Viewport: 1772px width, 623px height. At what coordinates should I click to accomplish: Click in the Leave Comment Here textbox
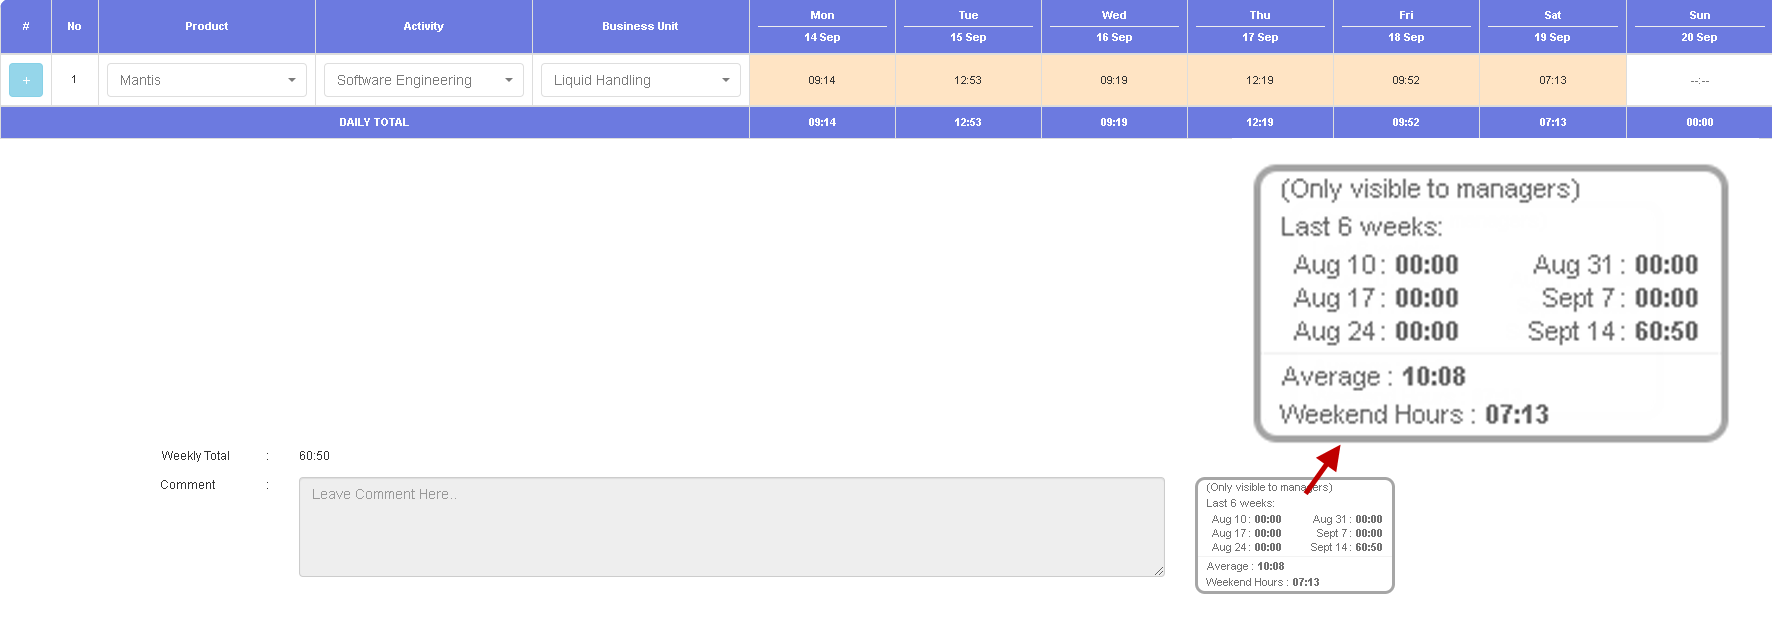(x=731, y=526)
